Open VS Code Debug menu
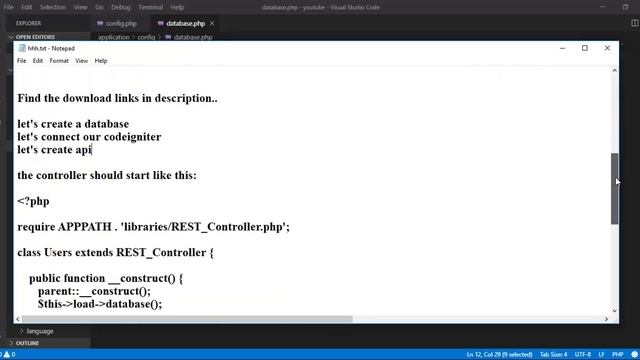 click(x=121, y=7)
